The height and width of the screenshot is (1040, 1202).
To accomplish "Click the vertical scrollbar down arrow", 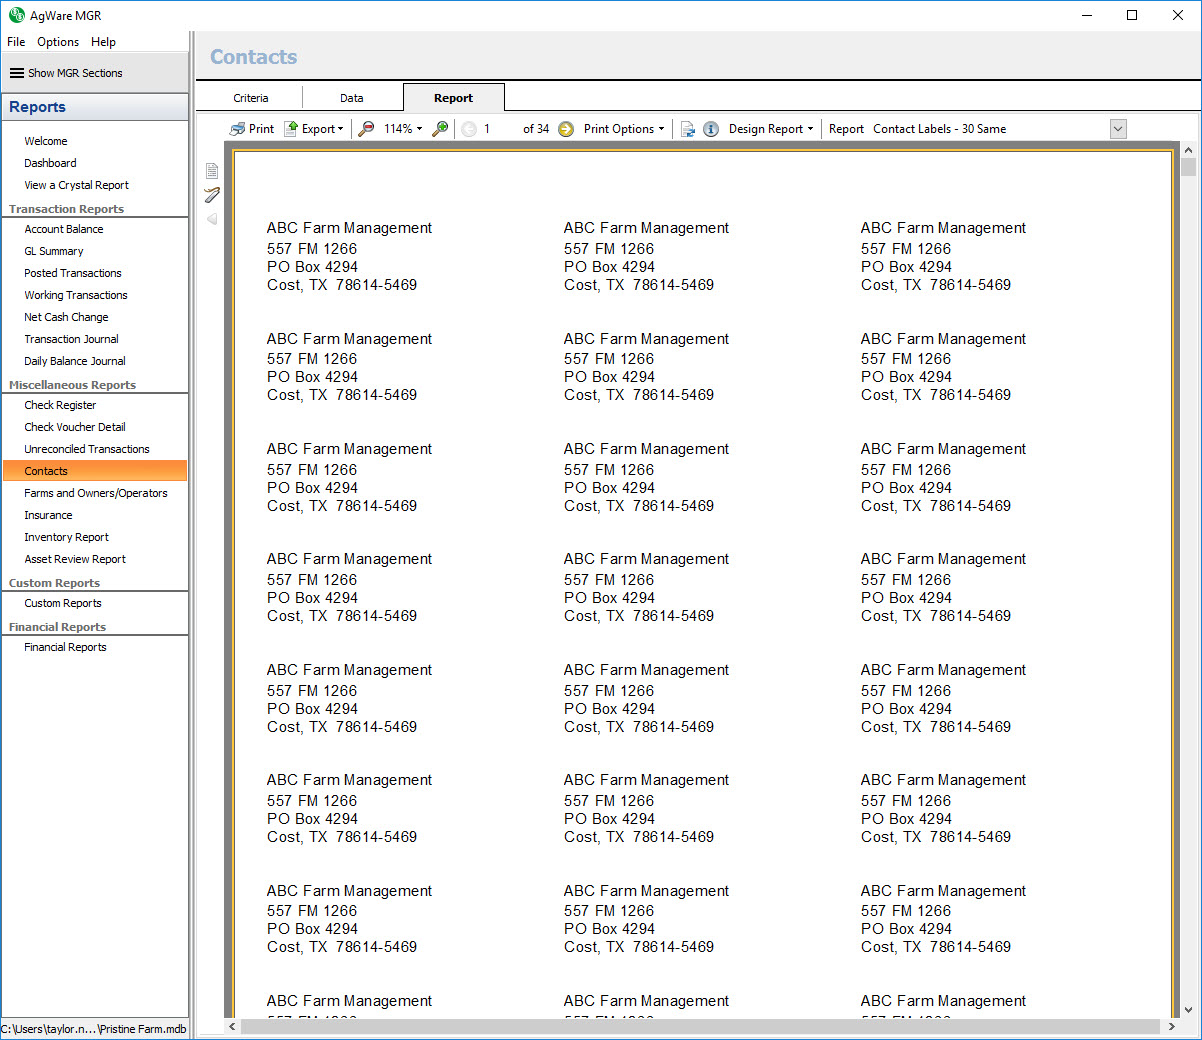I will coord(1188,1010).
